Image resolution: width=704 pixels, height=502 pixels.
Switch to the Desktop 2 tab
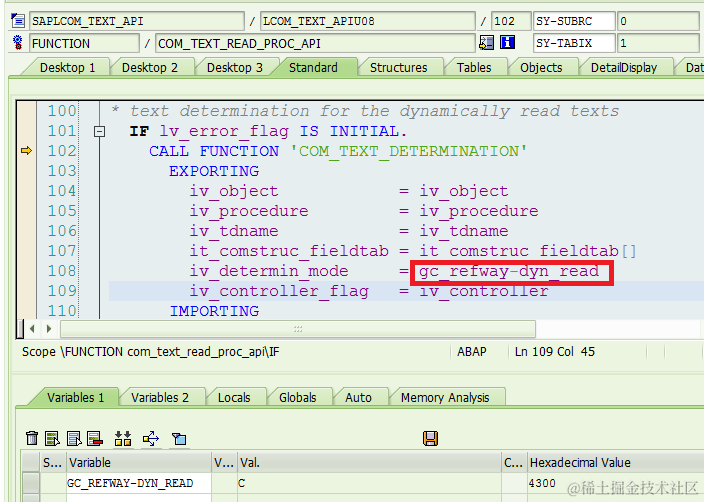(150, 67)
